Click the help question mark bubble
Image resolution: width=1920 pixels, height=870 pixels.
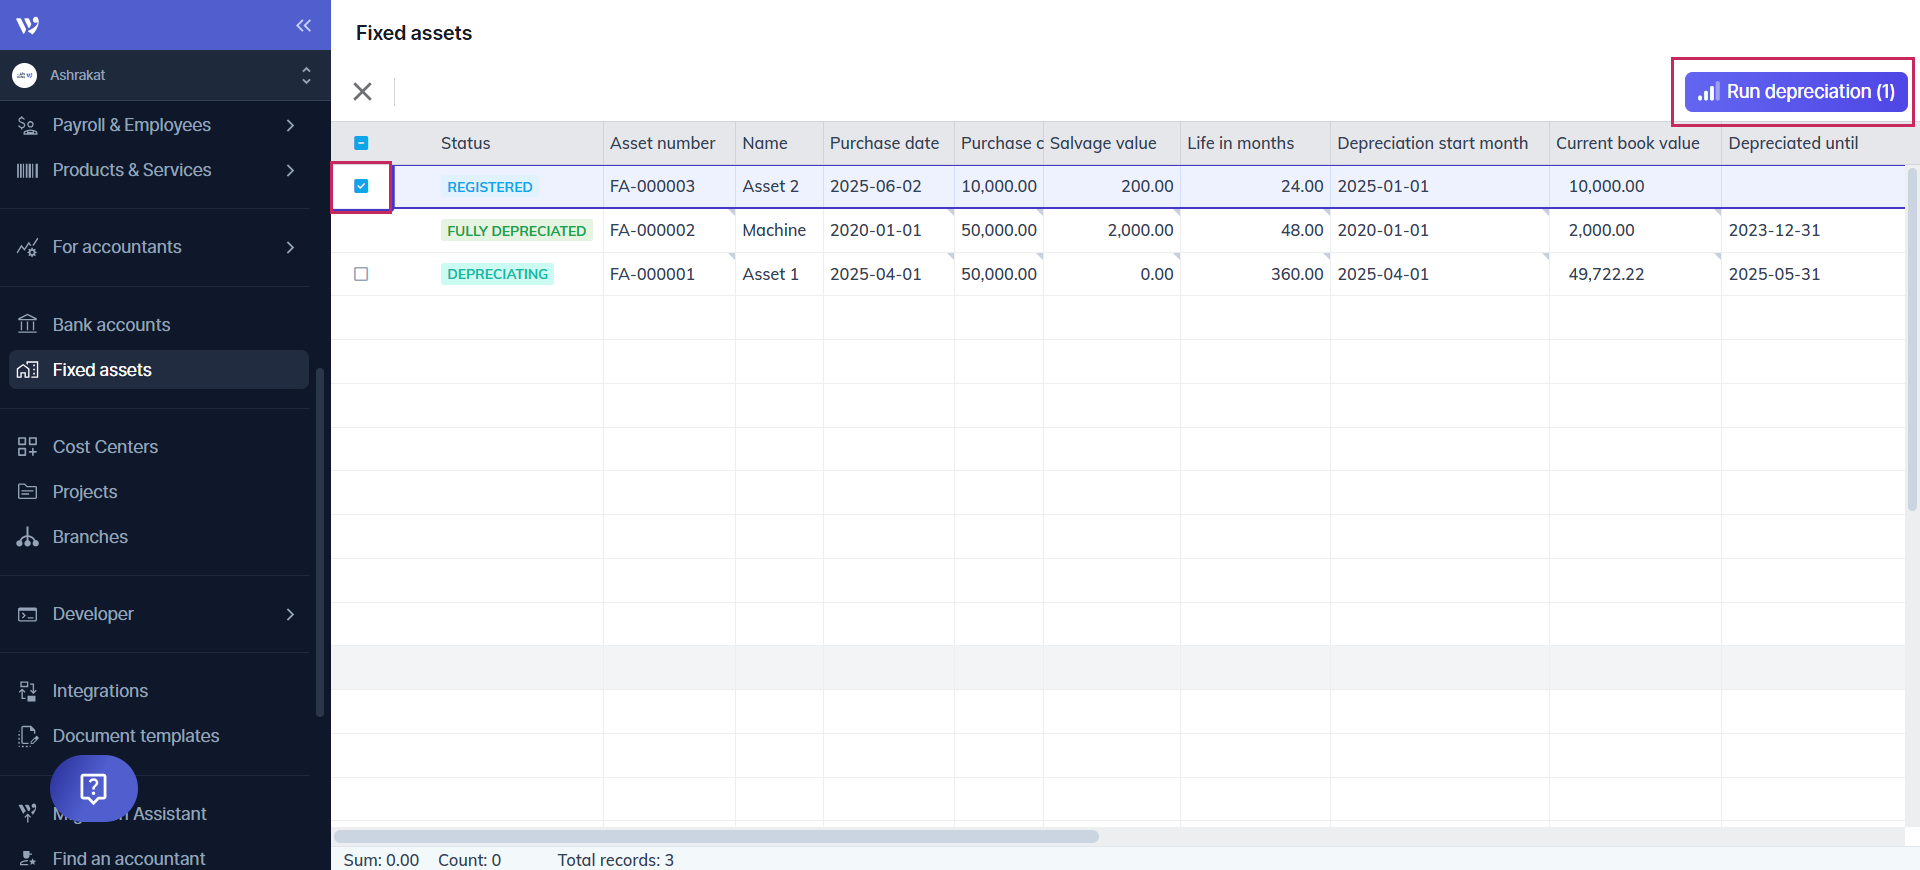94,788
